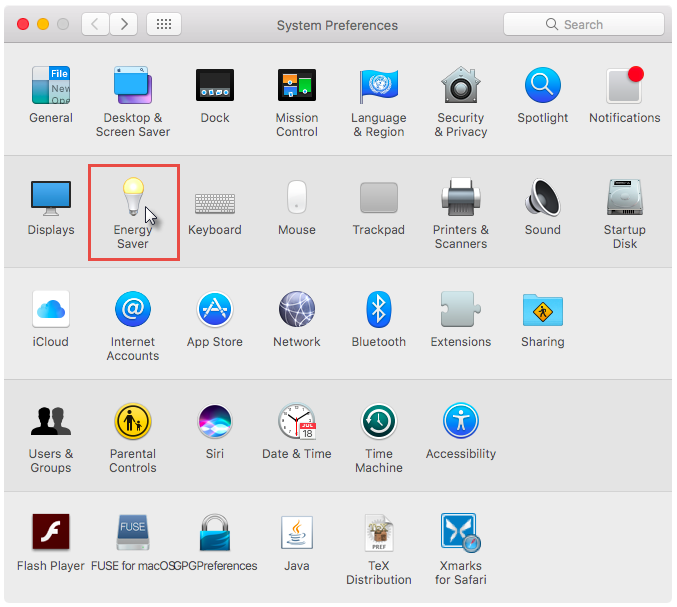The image size is (677, 607).
Task: Click the back navigation arrow
Action: pyautogui.click(x=94, y=24)
